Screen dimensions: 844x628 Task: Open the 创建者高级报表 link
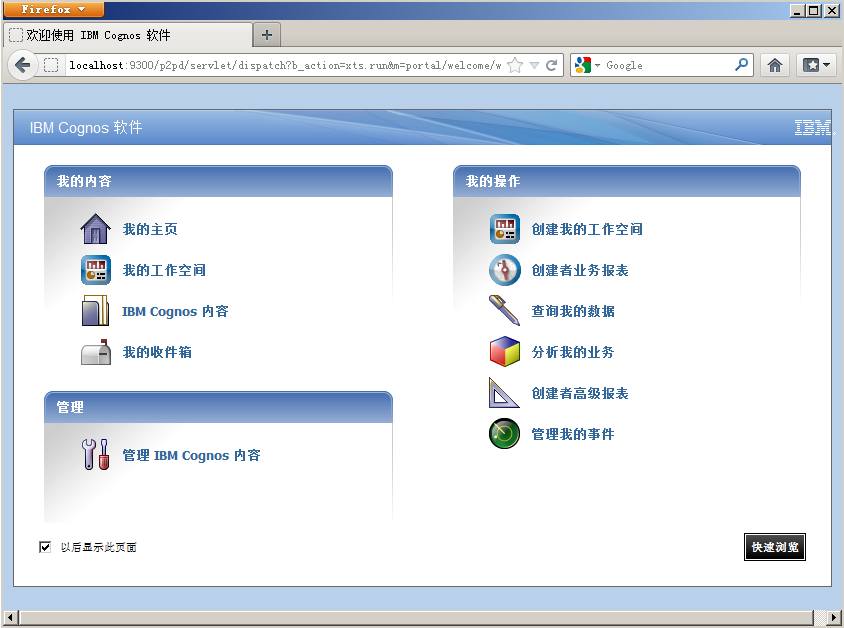click(x=580, y=393)
